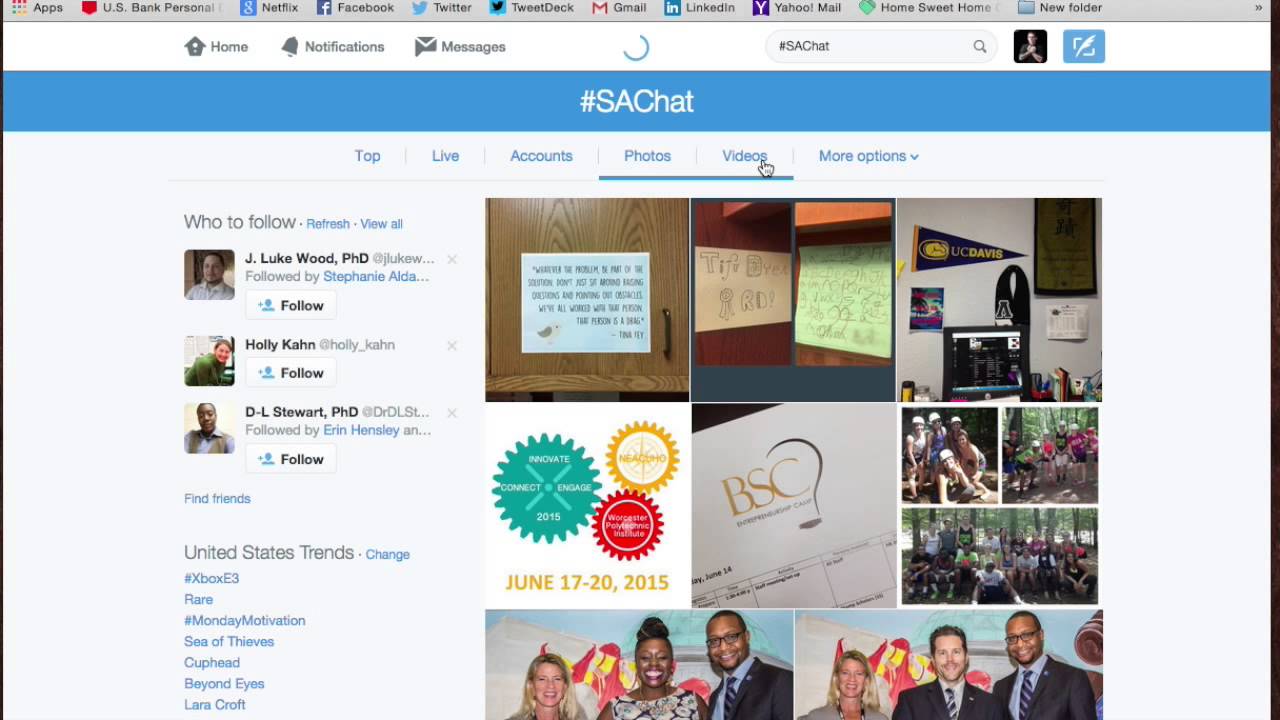
Task: Open the Beyond Eyes trend
Action: click(224, 683)
